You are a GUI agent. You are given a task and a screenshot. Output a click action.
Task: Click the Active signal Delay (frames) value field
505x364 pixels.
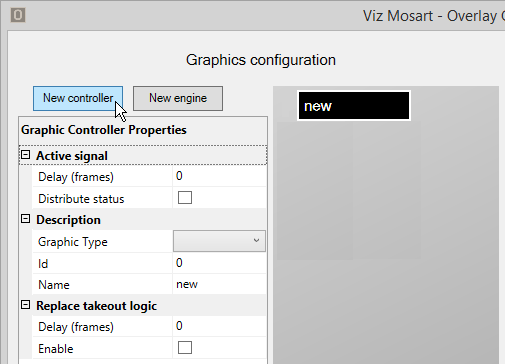[220, 176]
